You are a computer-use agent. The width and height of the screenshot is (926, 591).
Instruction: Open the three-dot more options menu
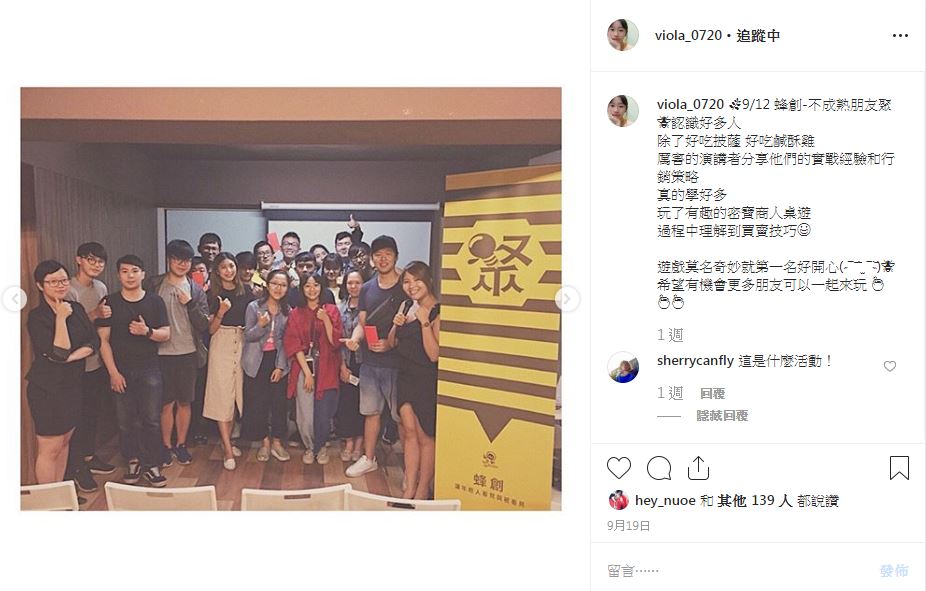(900, 36)
